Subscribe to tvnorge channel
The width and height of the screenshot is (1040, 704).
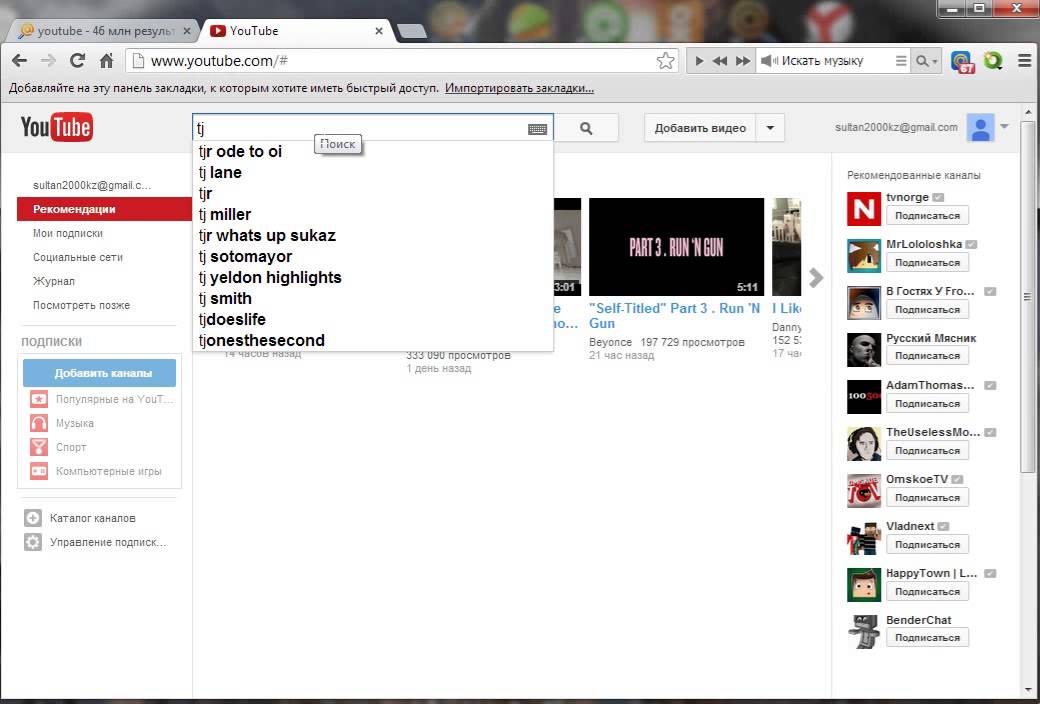[x=927, y=216]
